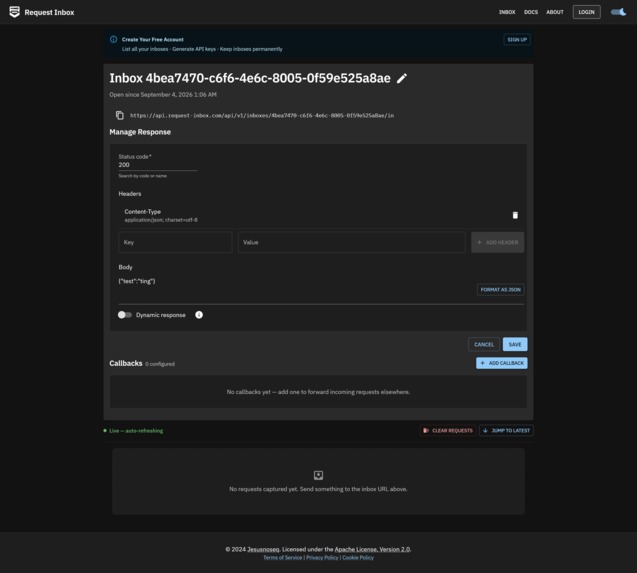Click the Request Inbox title text
Image resolution: width=637 pixels, height=573 pixels.
[x=49, y=12]
